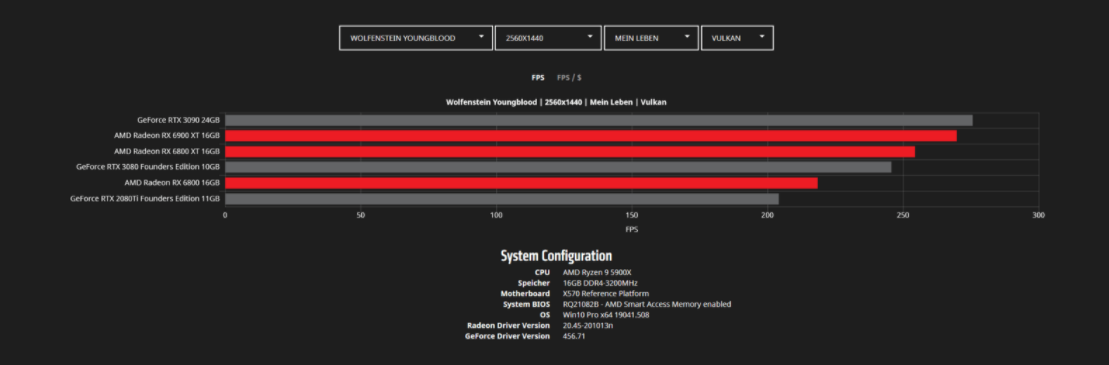Click the GeForce RTX 2080Ti Founders Edition bar
Screen dimensions: 1109x365
coord(501,199)
